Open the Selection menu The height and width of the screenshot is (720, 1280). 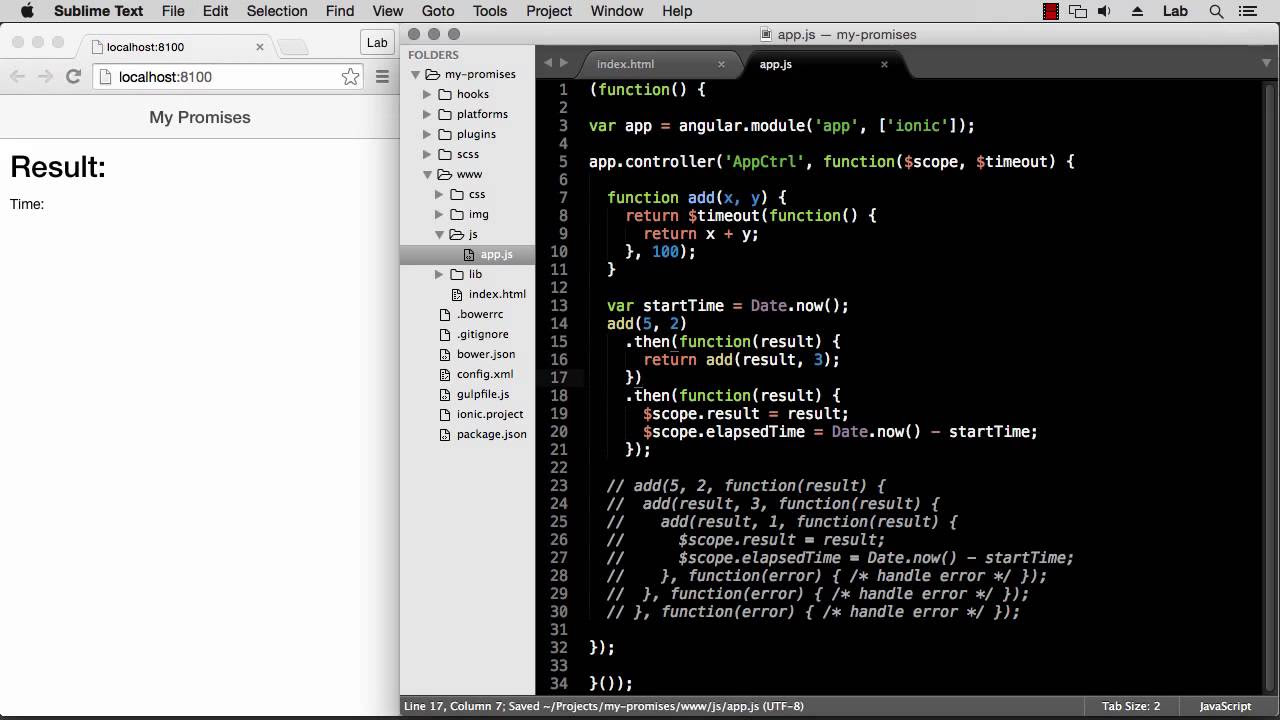[277, 11]
